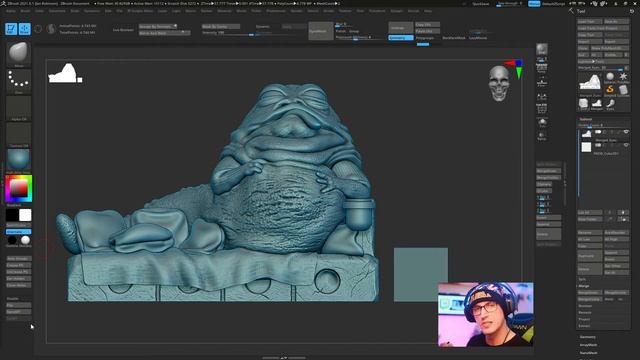Expand the Boolean subsection
640x360 pixels.
(585, 306)
